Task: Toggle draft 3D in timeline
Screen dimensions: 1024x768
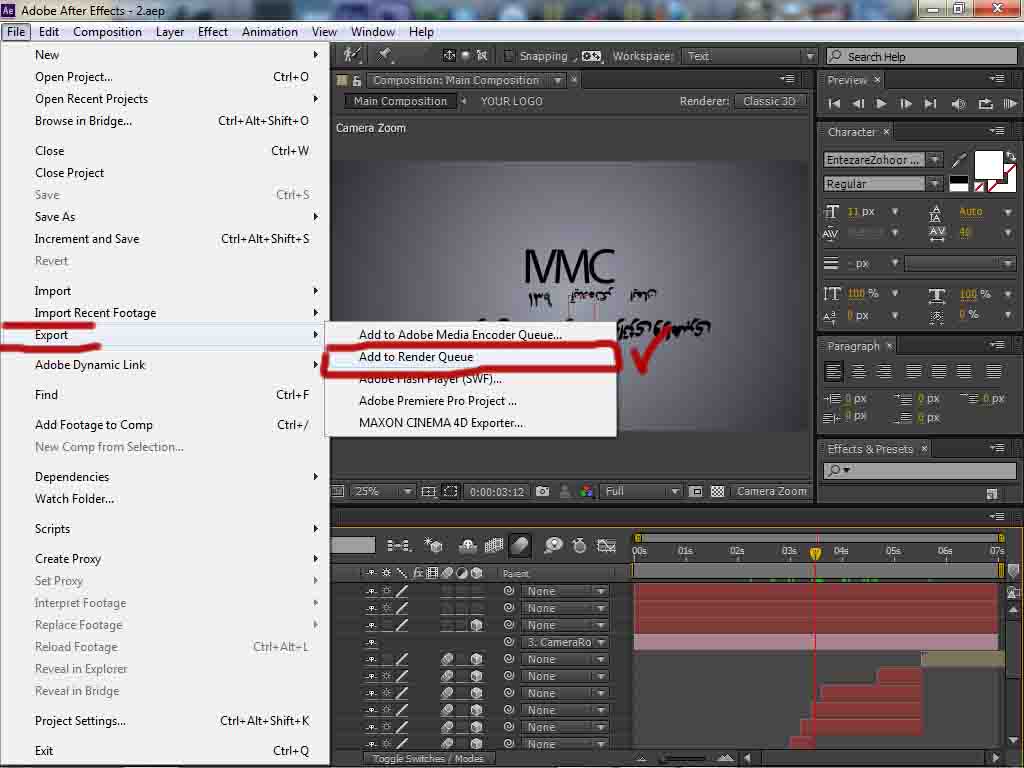Action: tap(433, 545)
